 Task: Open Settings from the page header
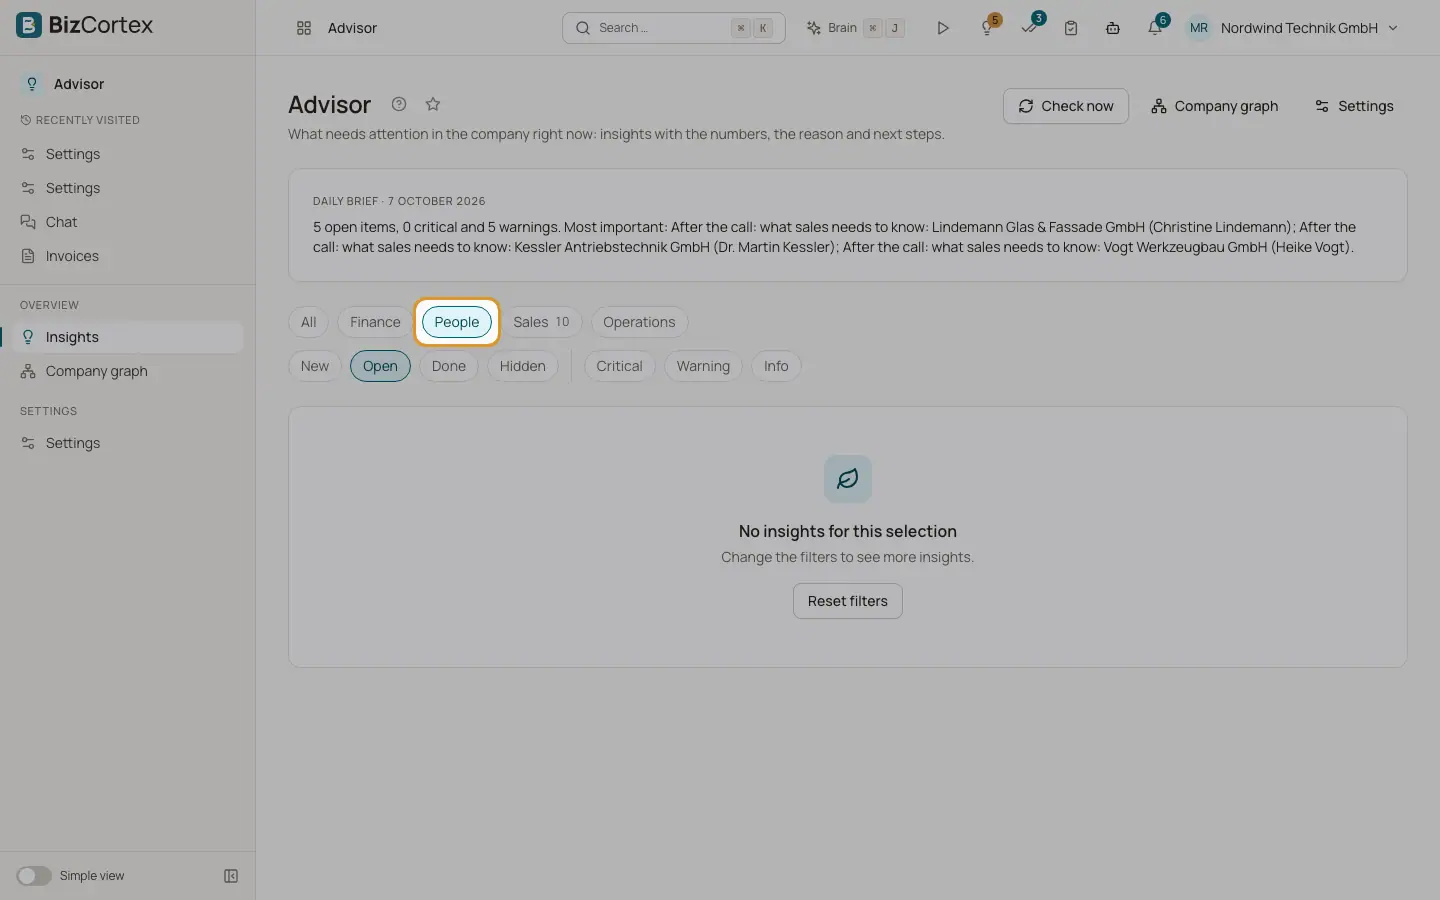click(x=1353, y=106)
